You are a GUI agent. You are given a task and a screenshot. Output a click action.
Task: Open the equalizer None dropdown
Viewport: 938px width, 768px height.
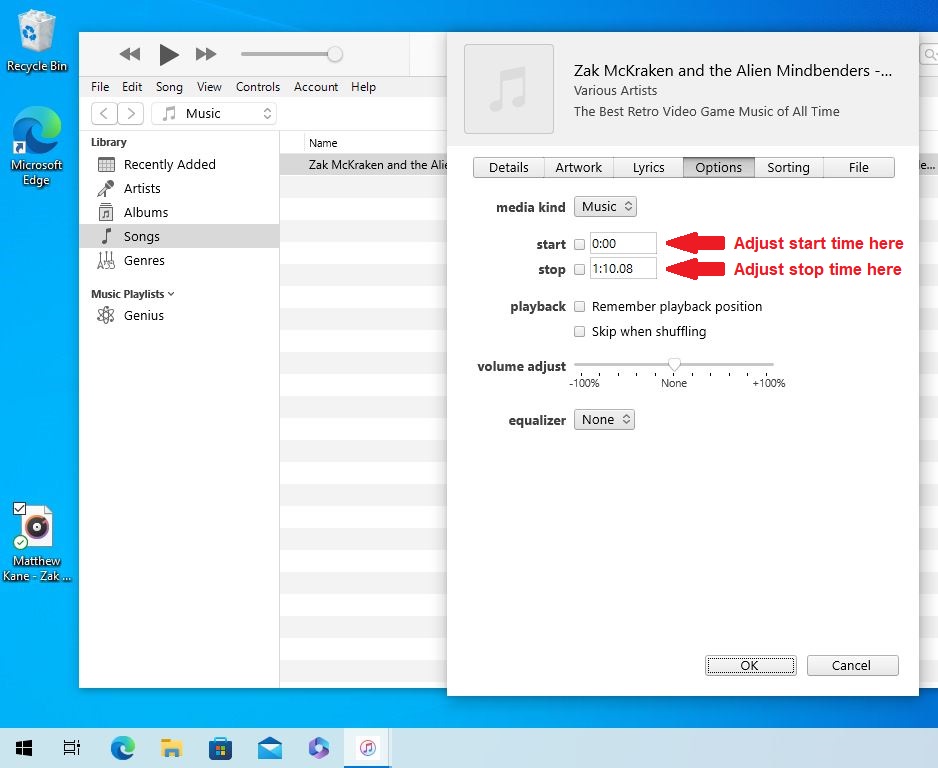click(x=604, y=420)
